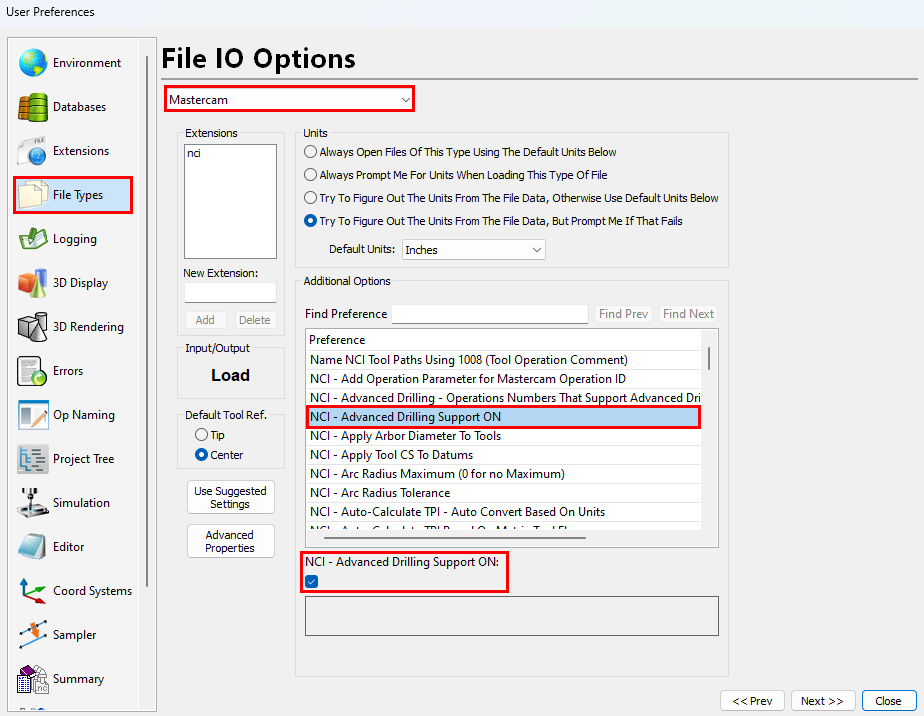Click the Find Next button
This screenshot has height=716, width=924.
tap(688, 314)
